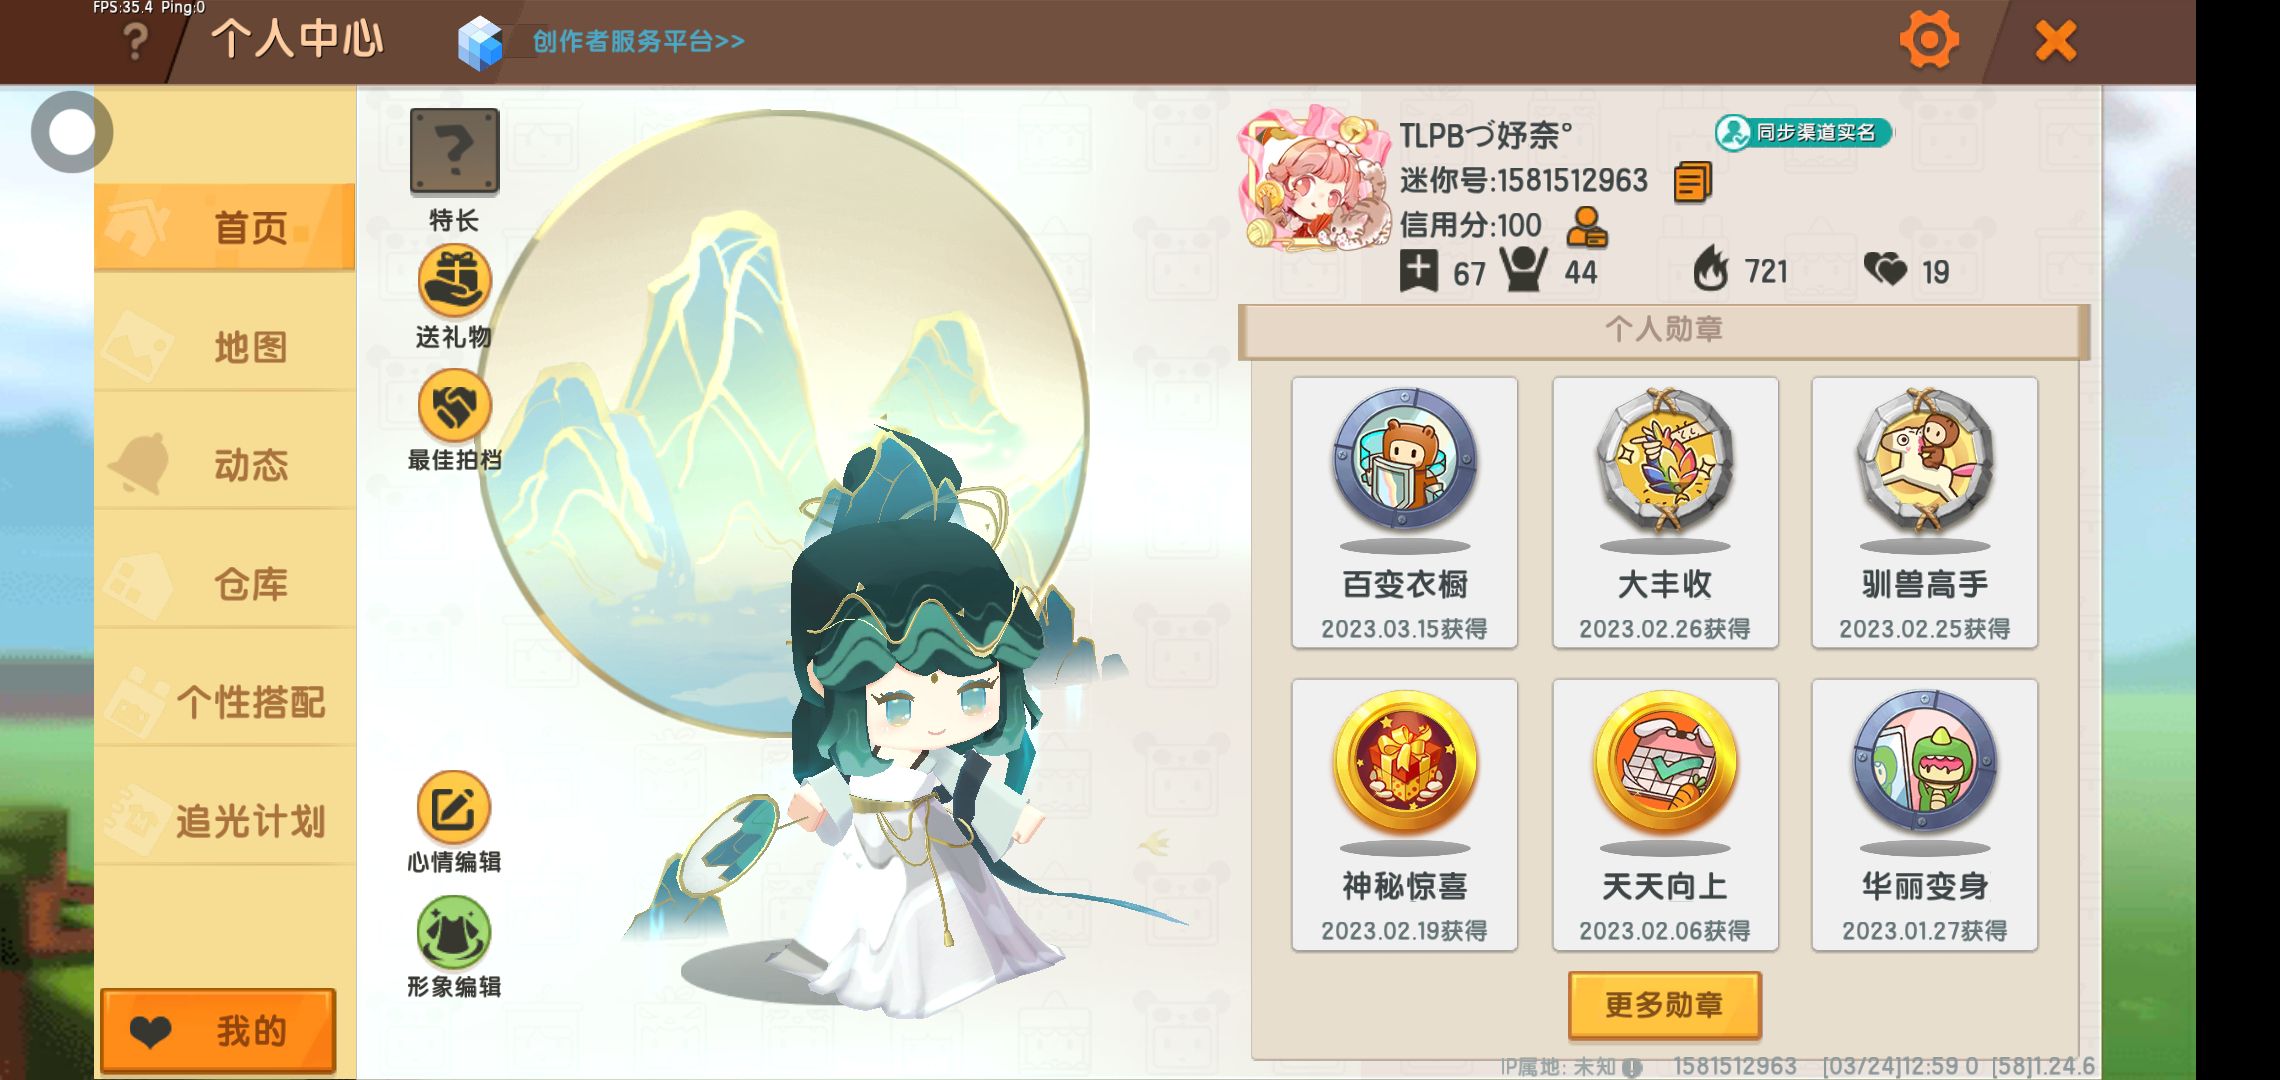Open the 特长 question-mark block icon

pyautogui.click(x=455, y=151)
